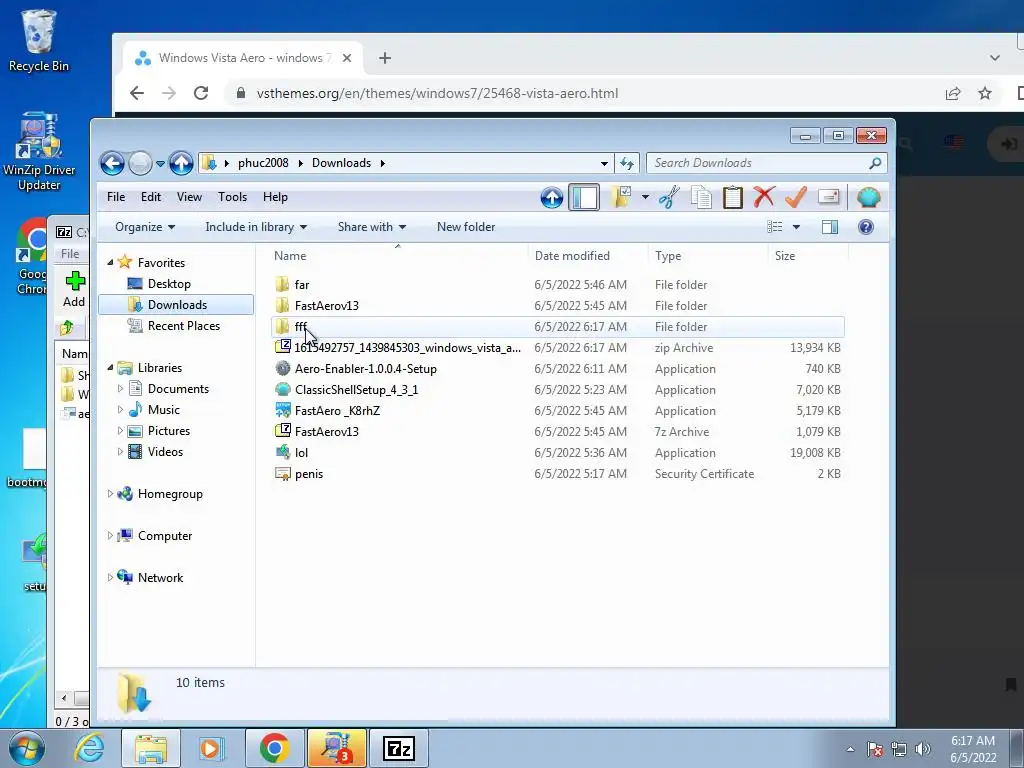Cut selection using the scissors icon

[669, 197]
